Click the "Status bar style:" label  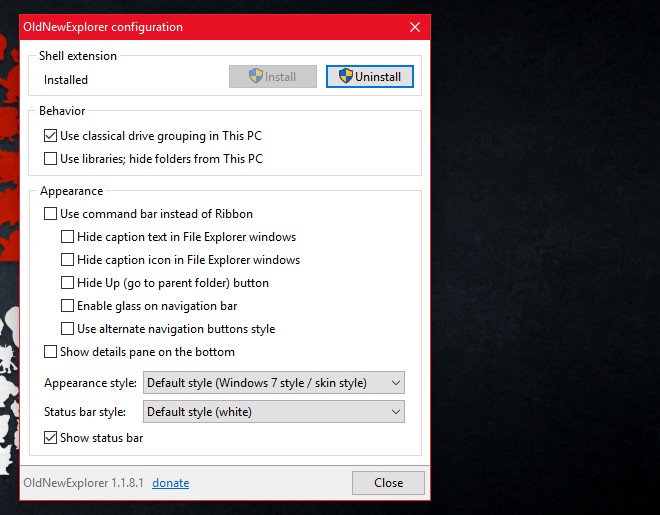pos(85,411)
